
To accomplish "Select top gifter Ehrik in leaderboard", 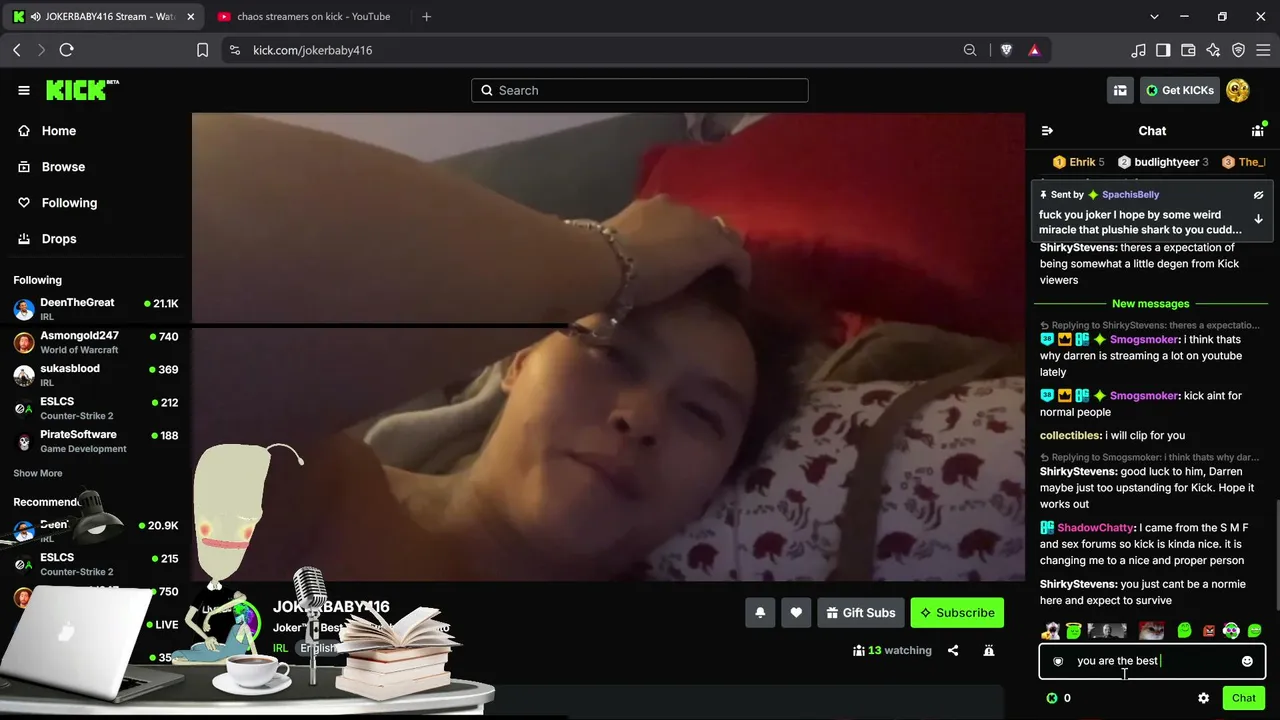I will coord(1079,162).
